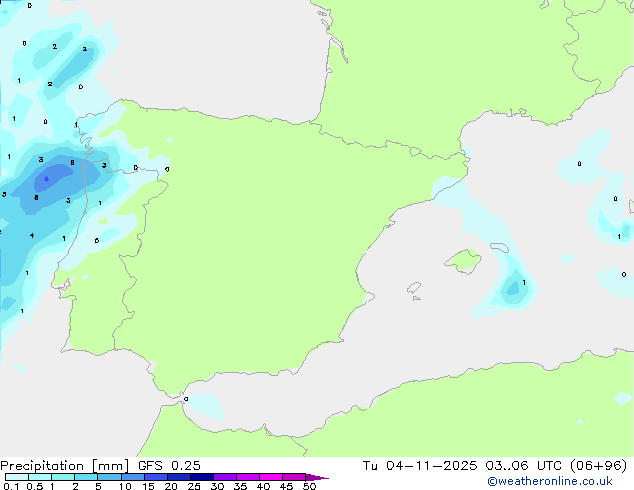Screen dimensions: 634x490
Task: Select the 40–45 mm magenta legend swatch
Action: pos(271,477)
